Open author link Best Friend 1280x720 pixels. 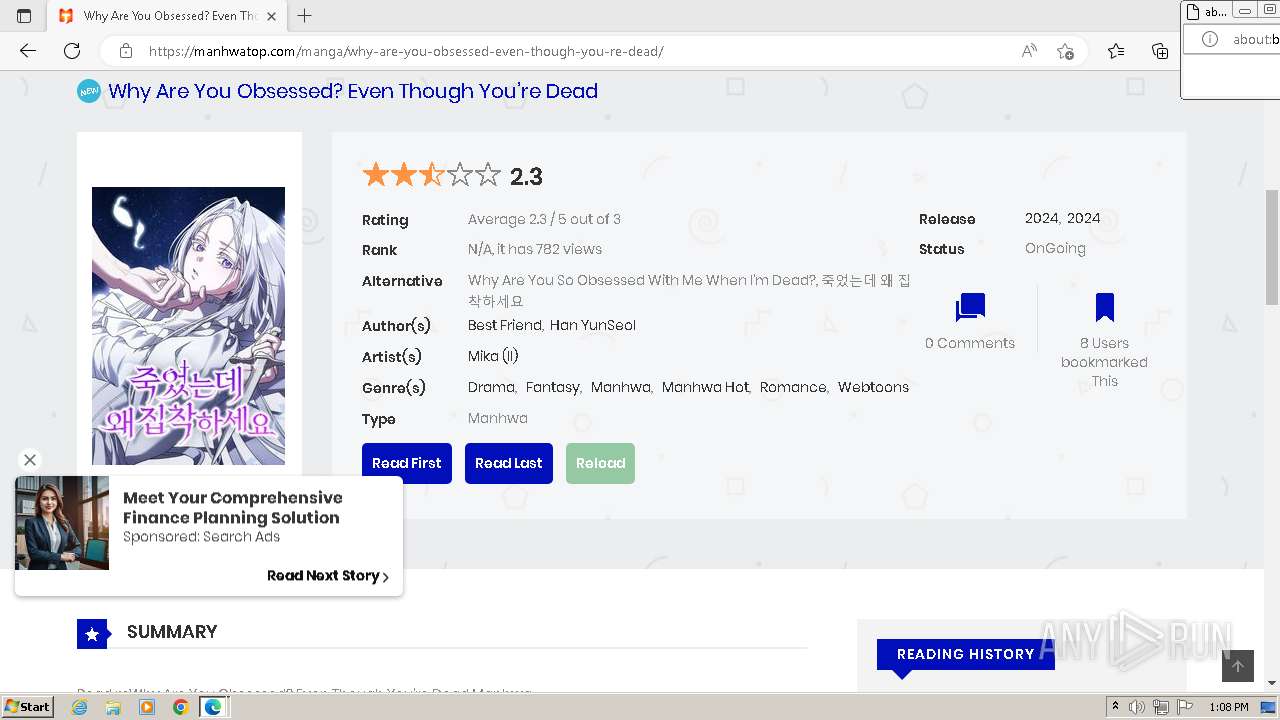pos(505,325)
